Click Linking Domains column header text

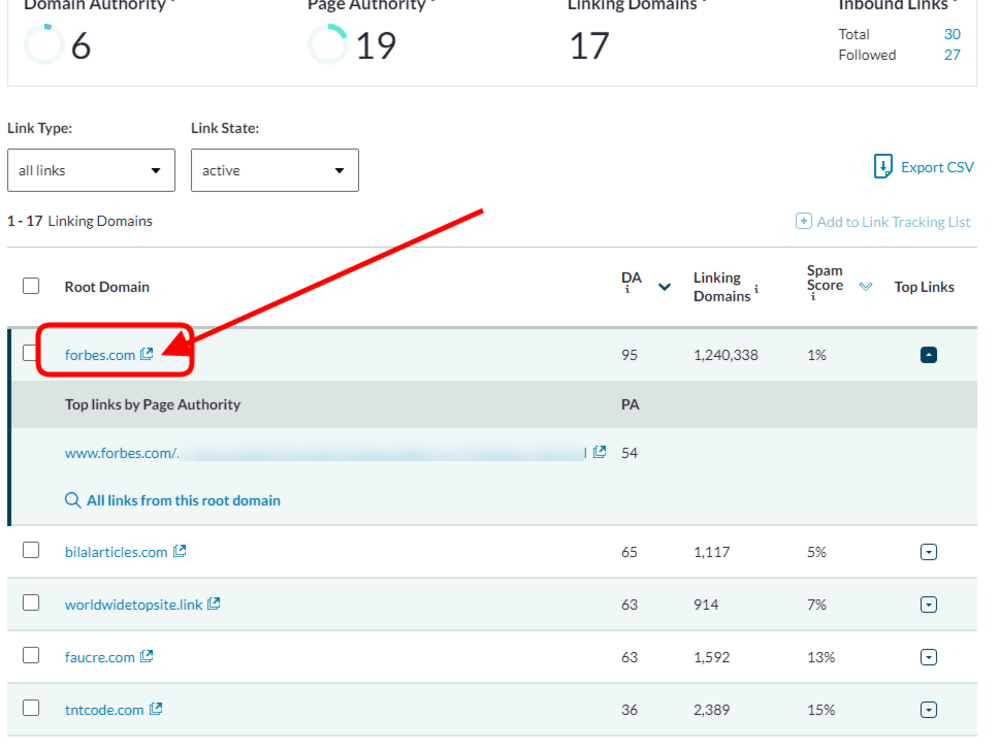coord(722,287)
